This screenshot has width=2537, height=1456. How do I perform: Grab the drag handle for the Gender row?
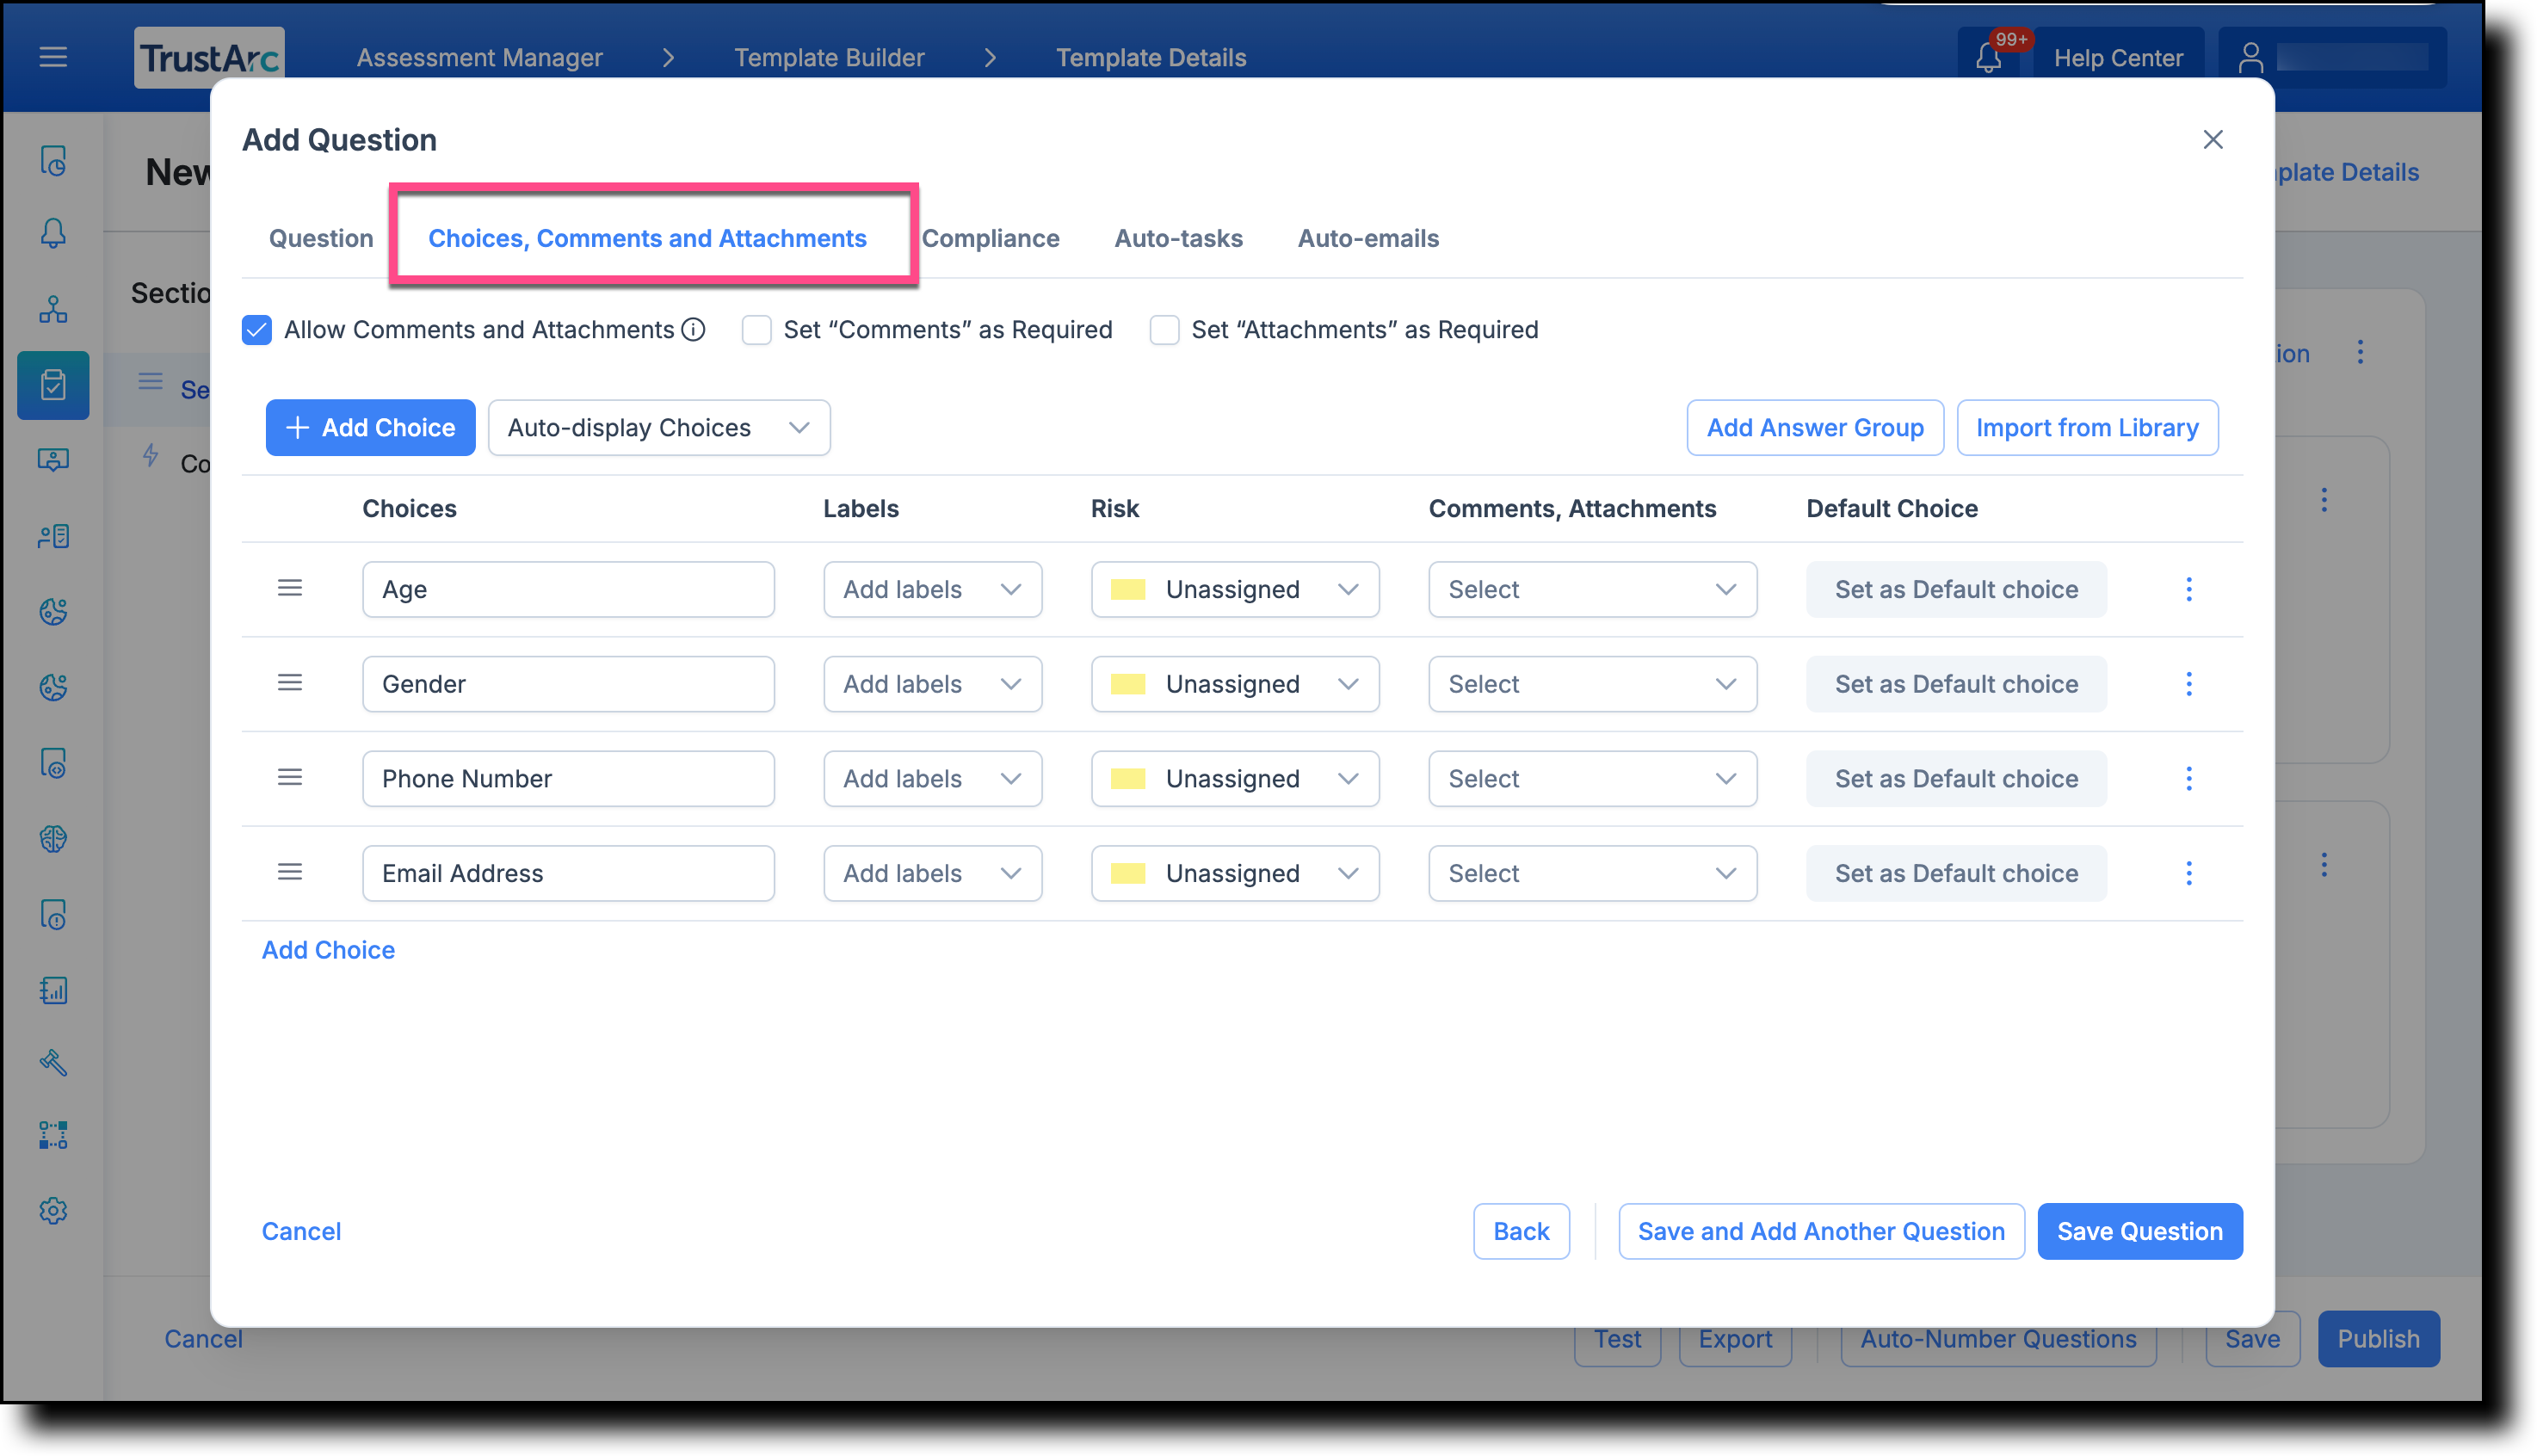coord(290,683)
